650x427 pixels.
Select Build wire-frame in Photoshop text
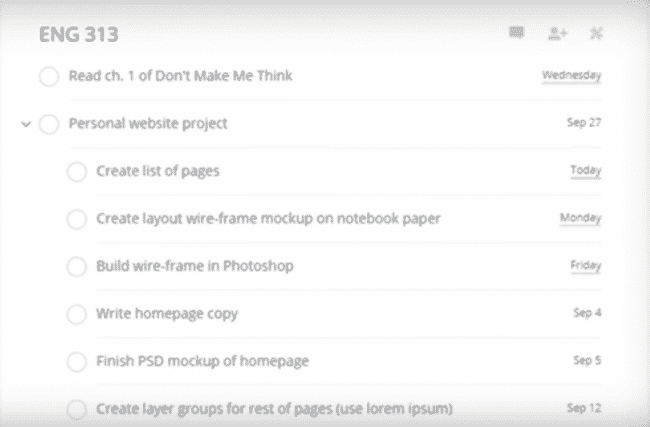tap(195, 266)
